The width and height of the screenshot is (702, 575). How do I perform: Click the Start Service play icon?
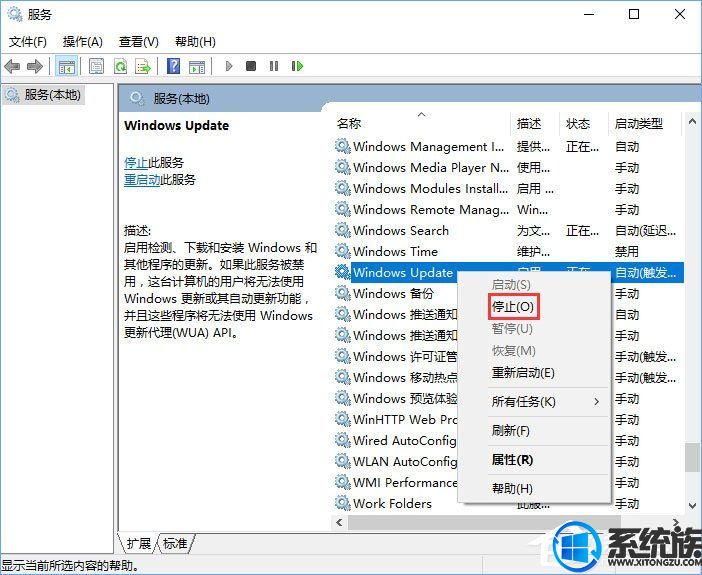tap(229, 66)
